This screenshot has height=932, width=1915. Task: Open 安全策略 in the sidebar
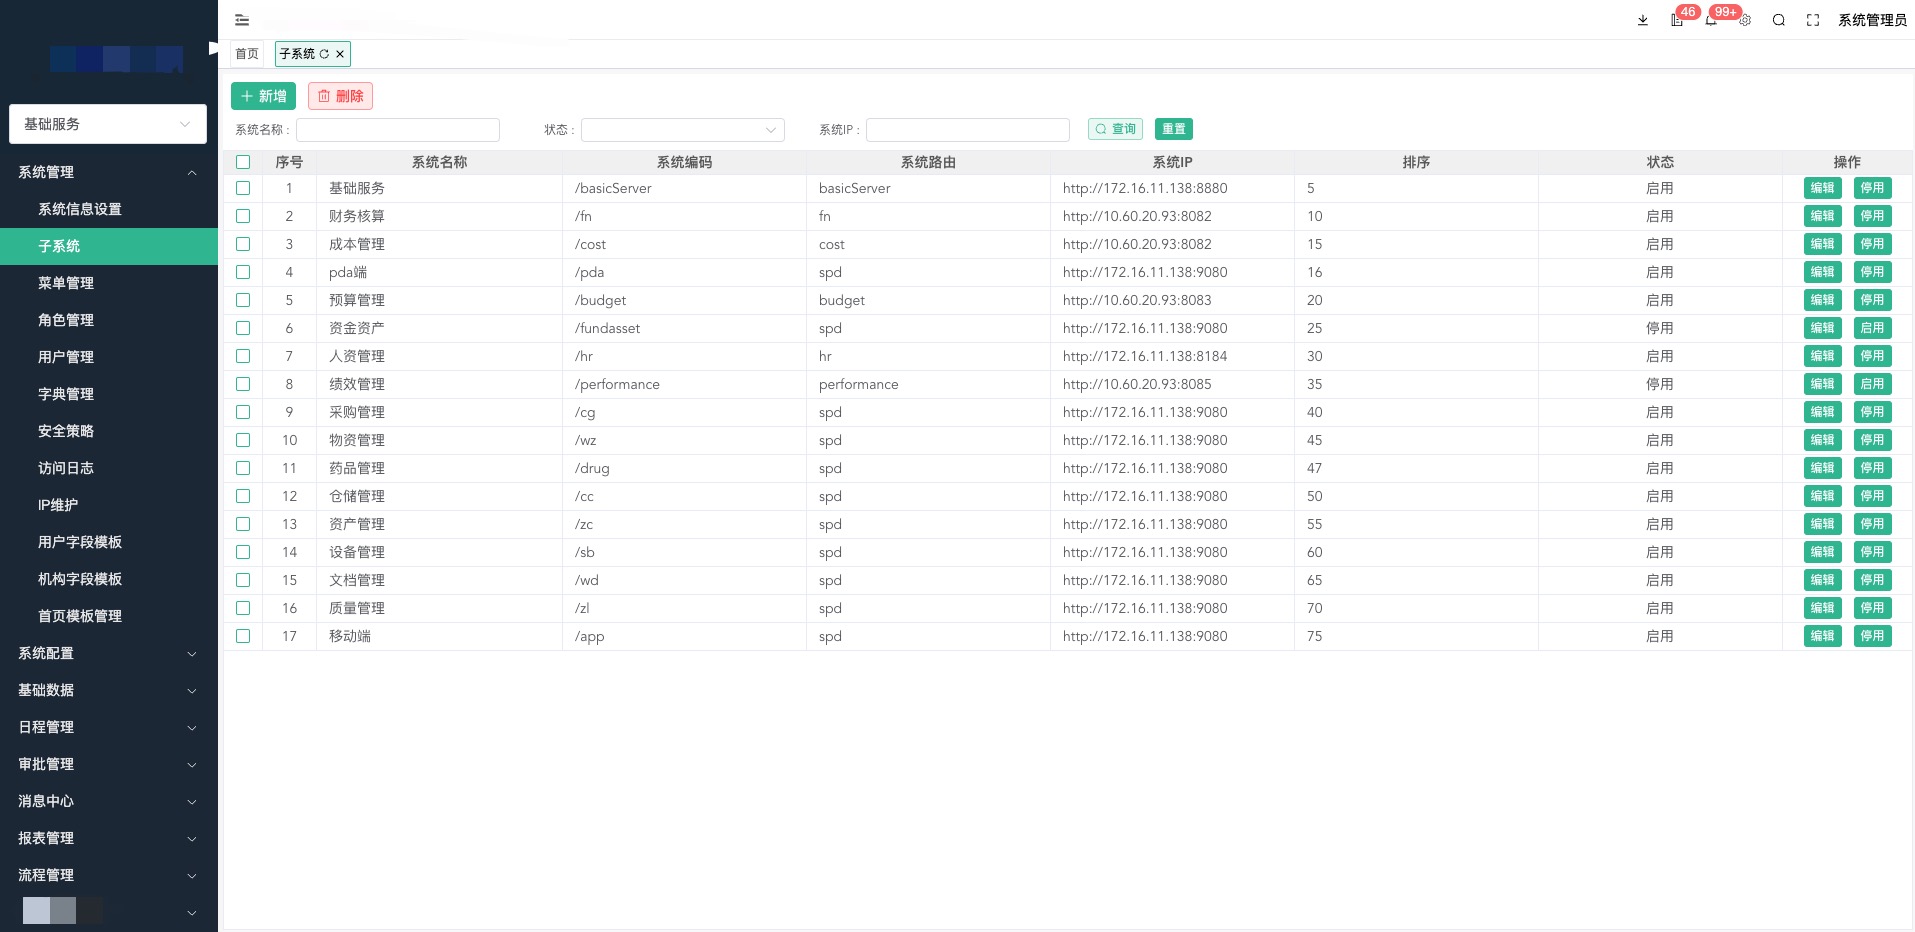(x=108, y=431)
